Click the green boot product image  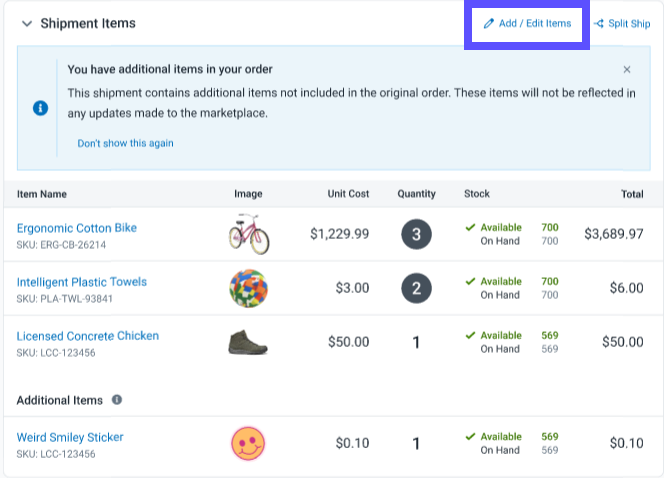[x=249, y=342]
